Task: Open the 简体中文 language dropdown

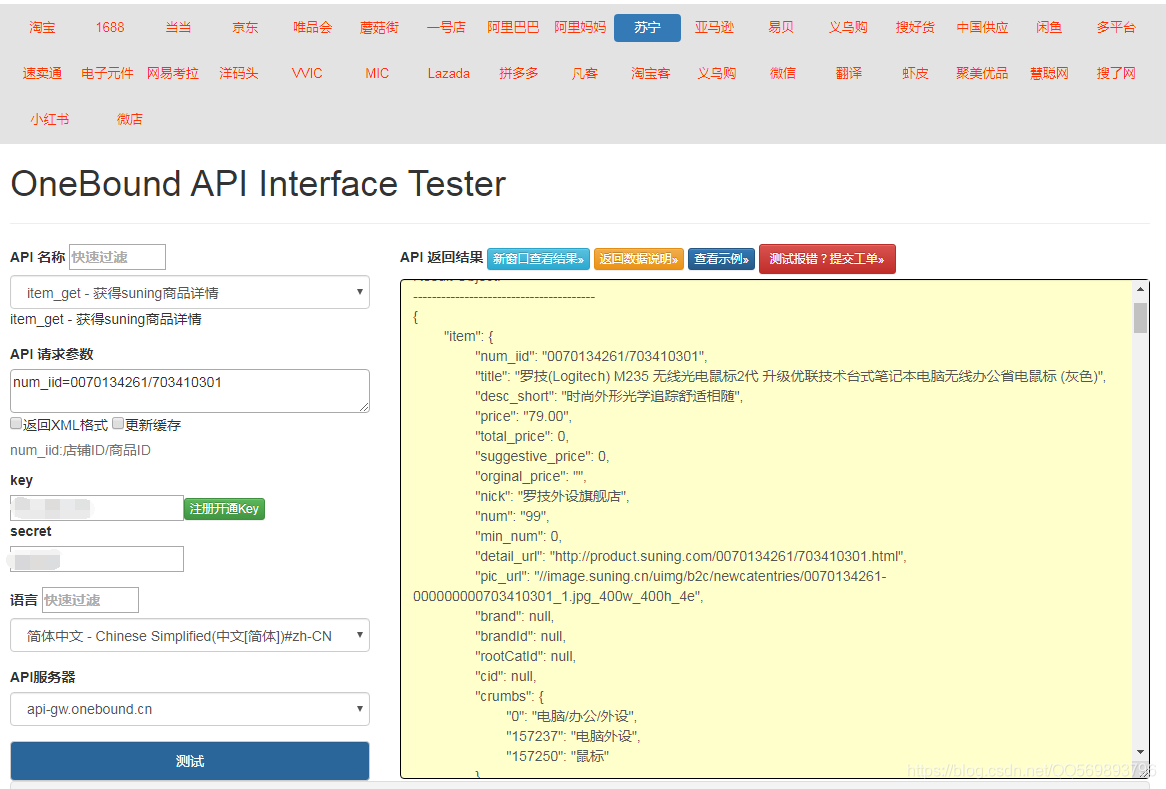Action: click(190, 636)
